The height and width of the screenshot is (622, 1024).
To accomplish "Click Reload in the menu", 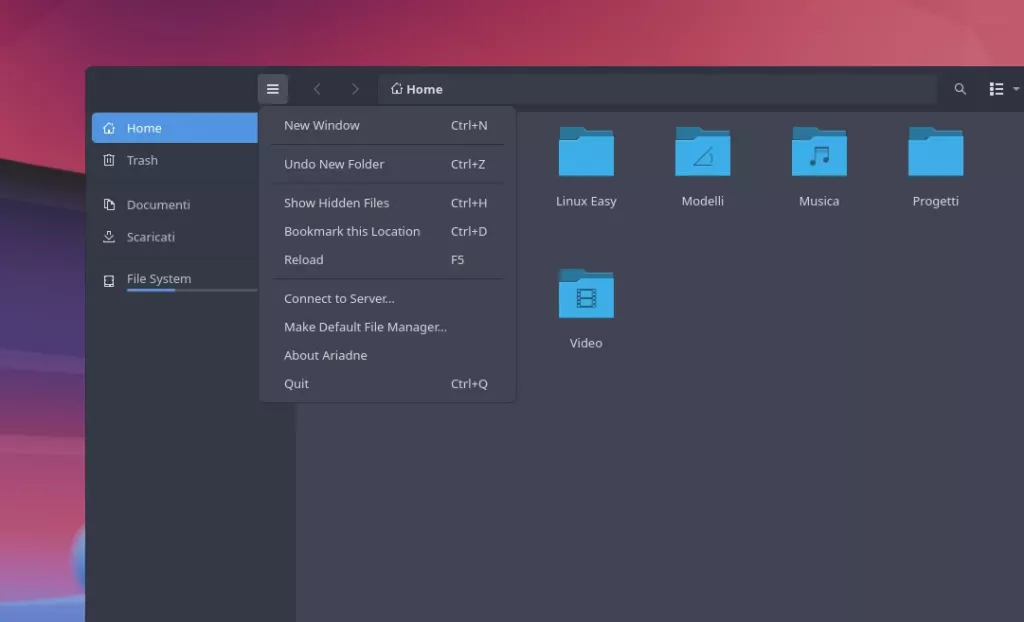I will coord(387,259).
